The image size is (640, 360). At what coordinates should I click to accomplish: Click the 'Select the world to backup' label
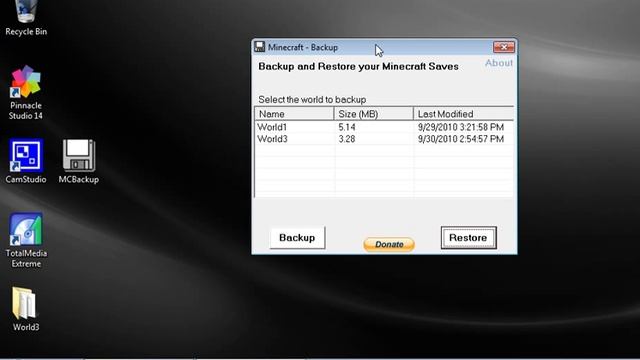312,100
